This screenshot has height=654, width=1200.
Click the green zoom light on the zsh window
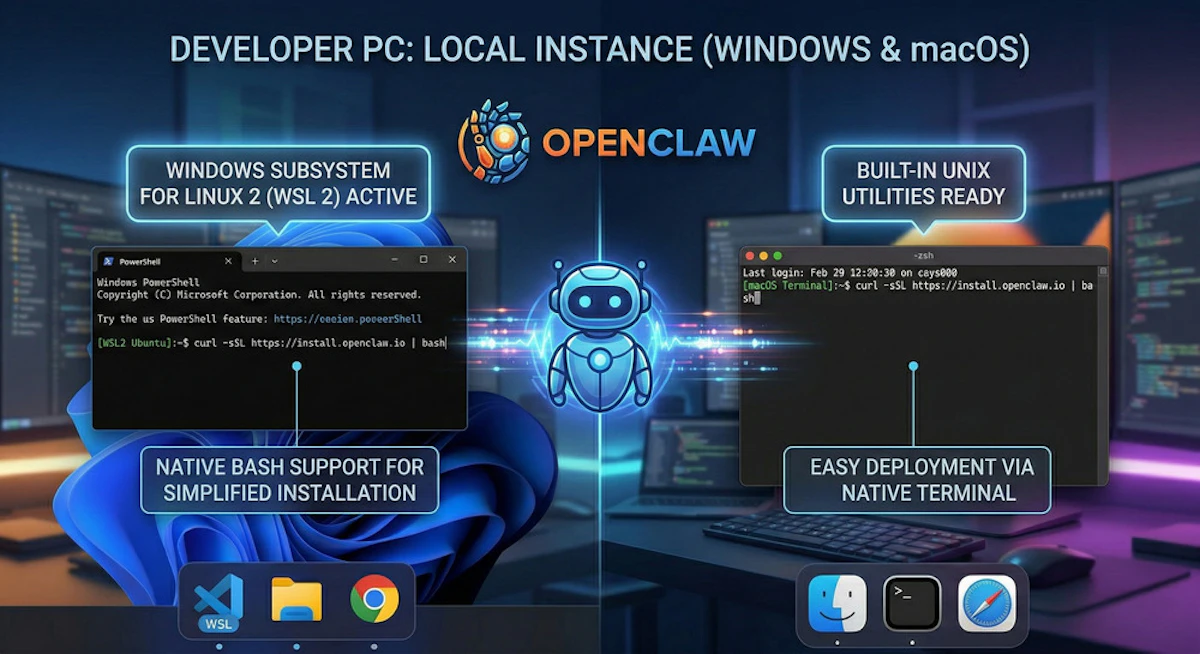pyautogui.click(x=778, y=256)
